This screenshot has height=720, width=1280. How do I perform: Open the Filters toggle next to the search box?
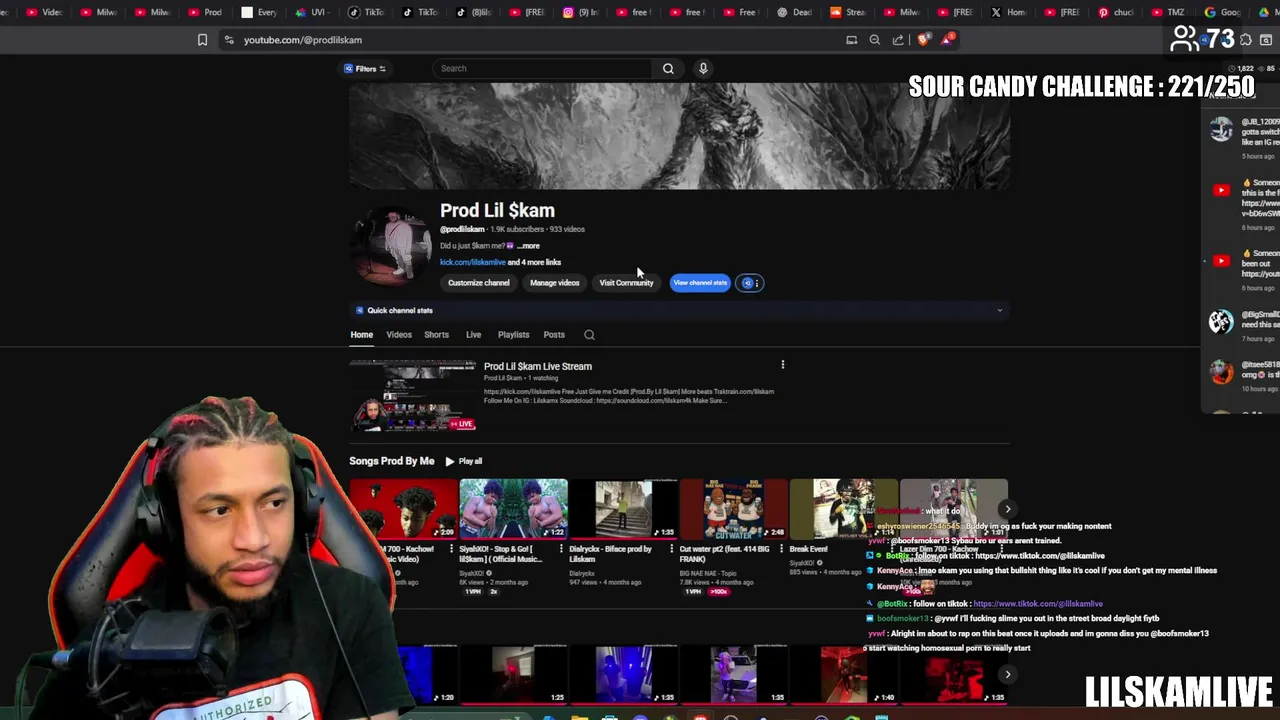(365, 69)
